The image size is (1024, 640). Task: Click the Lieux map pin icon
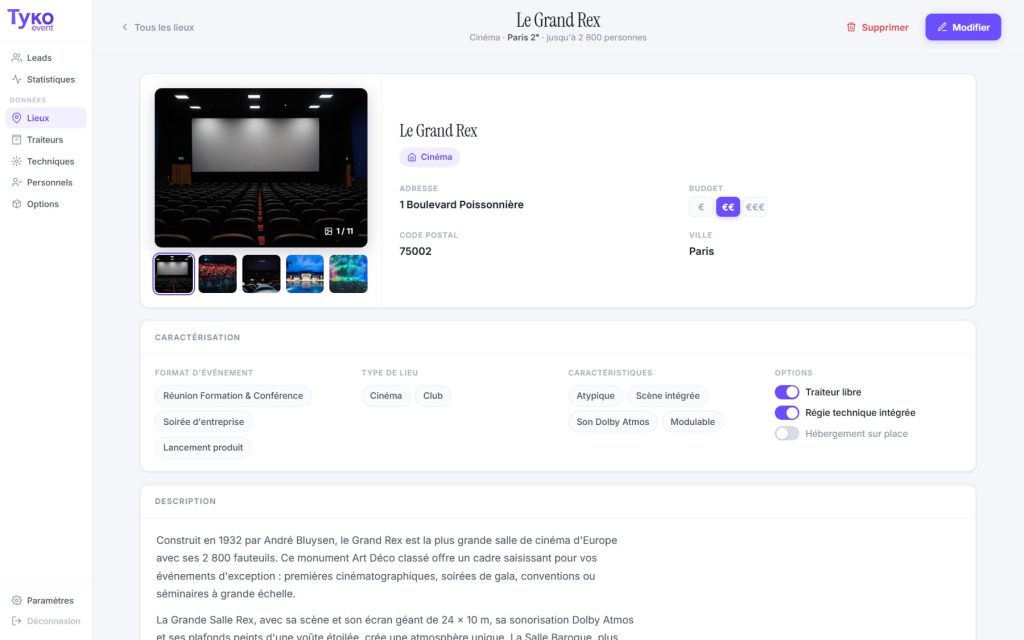point(16,118)
